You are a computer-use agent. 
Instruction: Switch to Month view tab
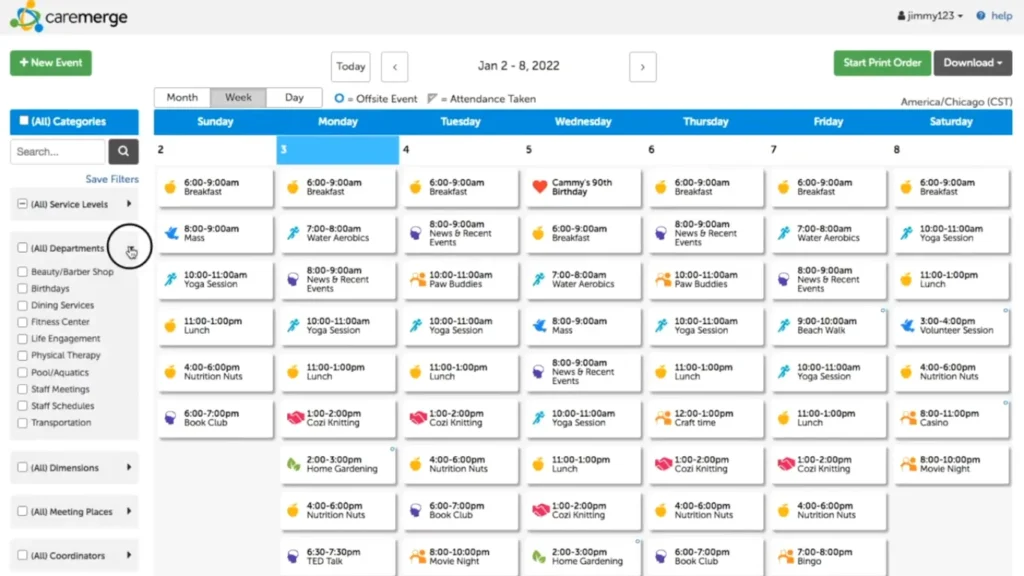point(182,97)
